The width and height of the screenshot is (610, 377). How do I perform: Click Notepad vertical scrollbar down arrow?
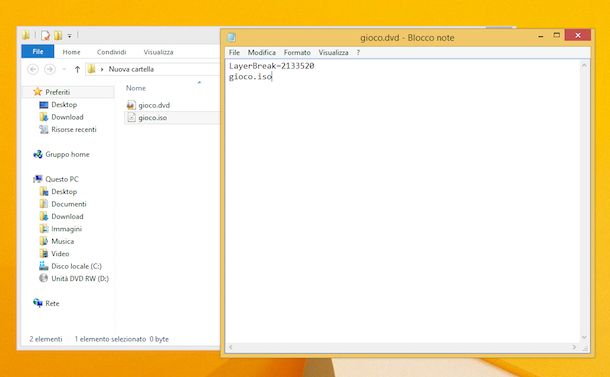pyautogui.click(x=584, y=338)
